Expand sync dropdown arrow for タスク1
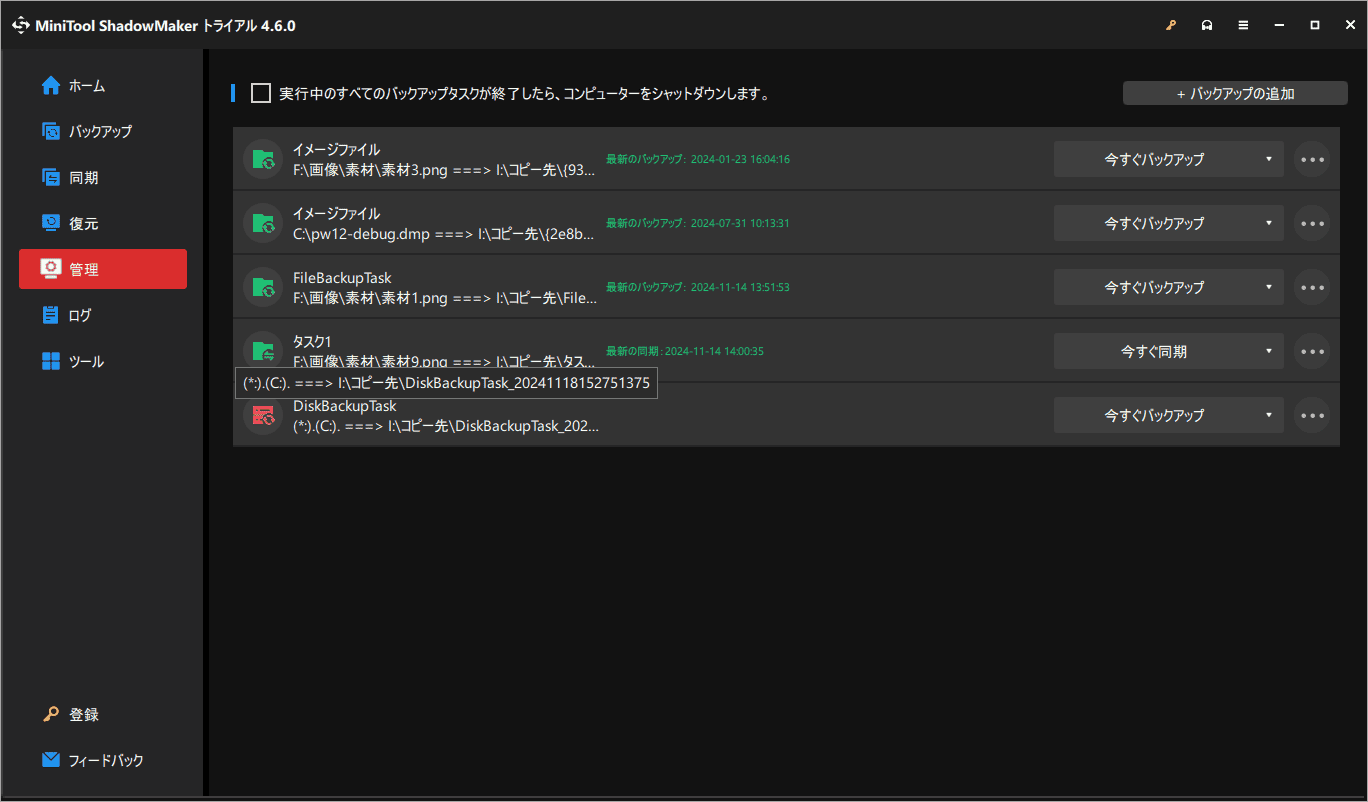Viewport: 1368px width, 802px height. 1269,351
